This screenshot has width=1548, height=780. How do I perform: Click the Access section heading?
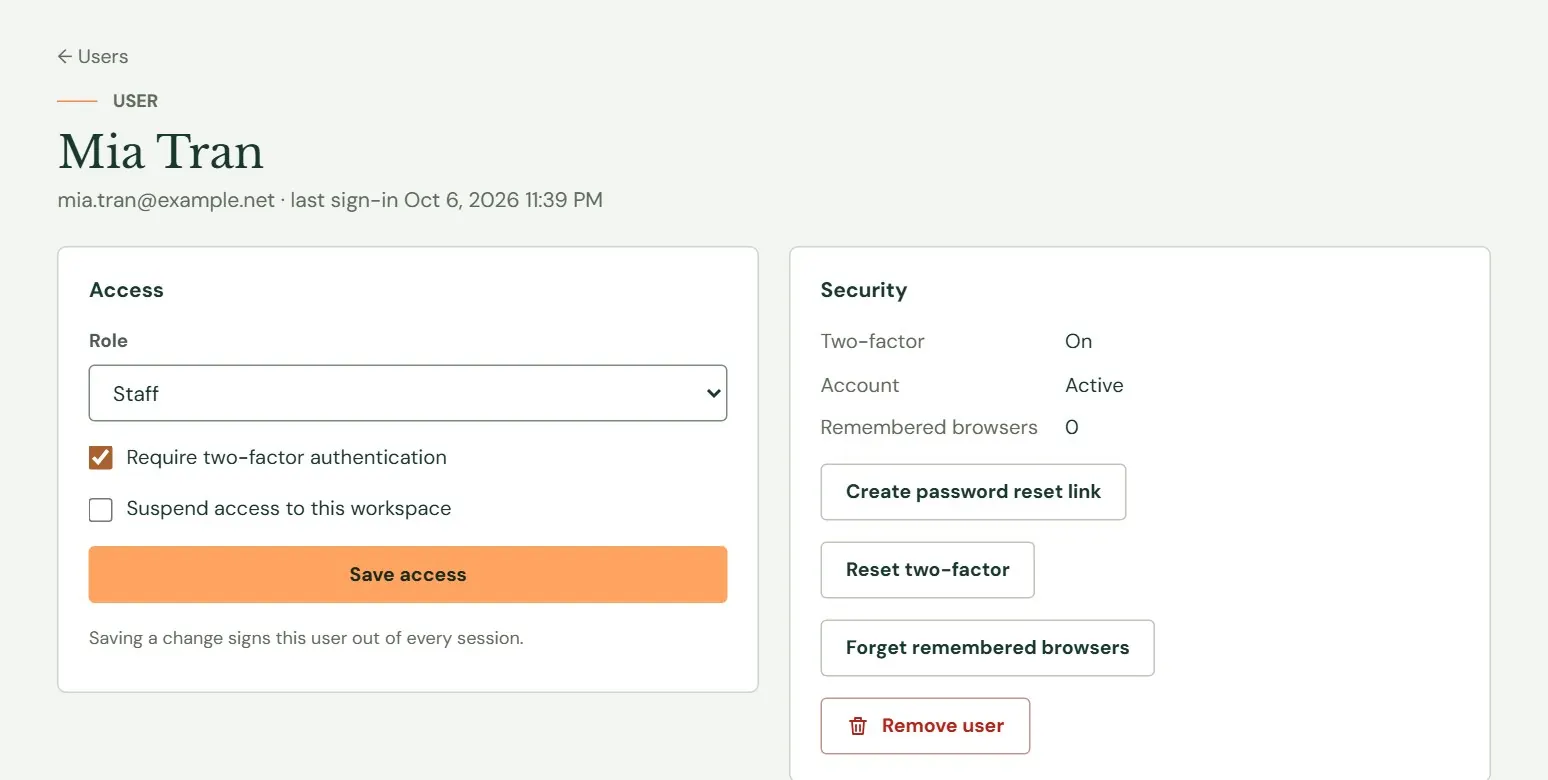click(x=126, y=290)
